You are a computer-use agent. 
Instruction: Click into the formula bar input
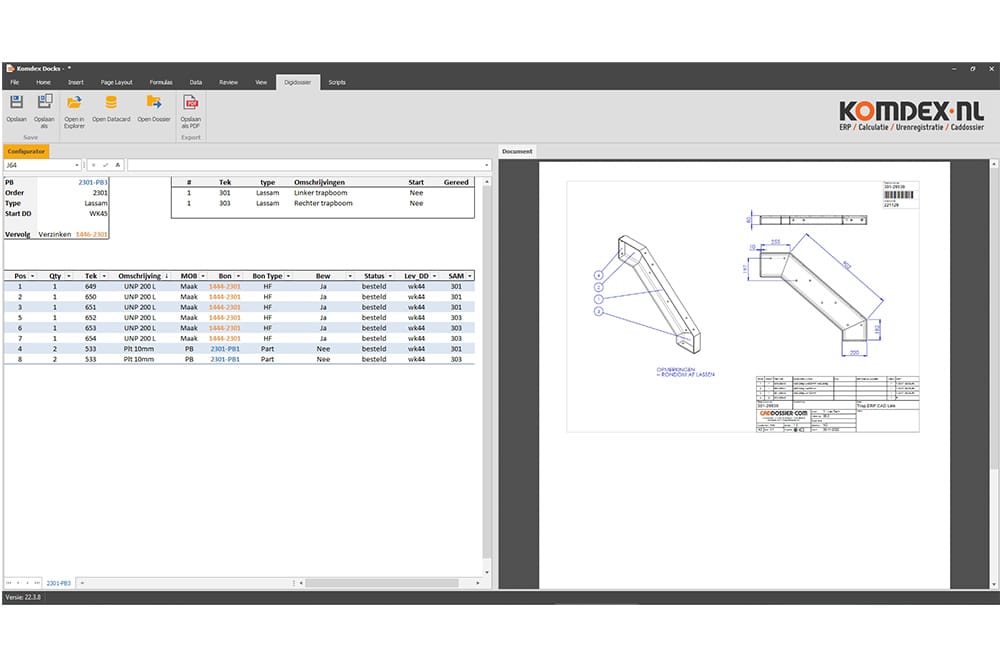tap(305, 165)
